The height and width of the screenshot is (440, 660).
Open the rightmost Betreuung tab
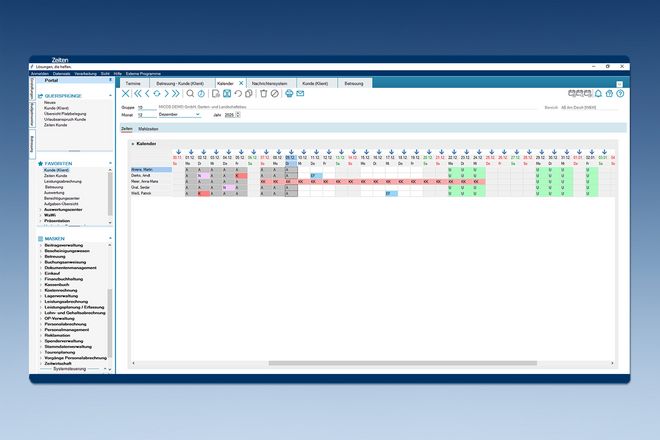tap(354, 83)
